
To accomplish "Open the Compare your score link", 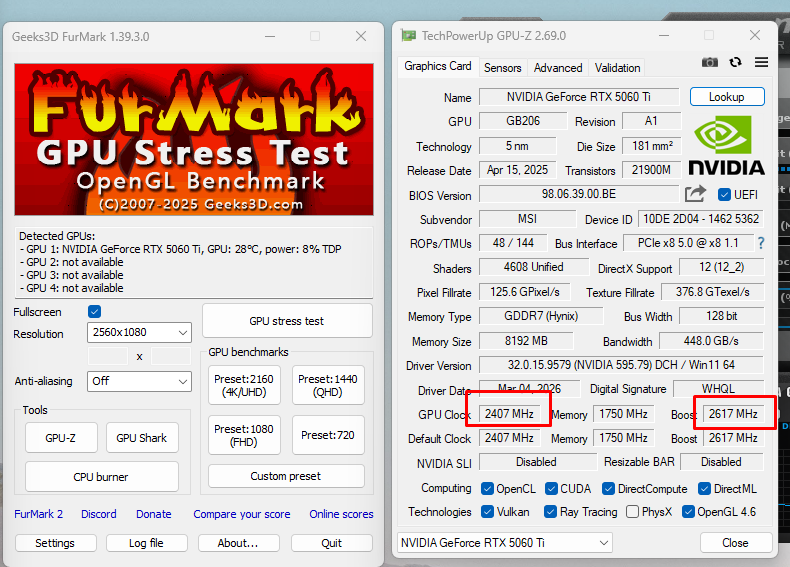I will (242, 514).
